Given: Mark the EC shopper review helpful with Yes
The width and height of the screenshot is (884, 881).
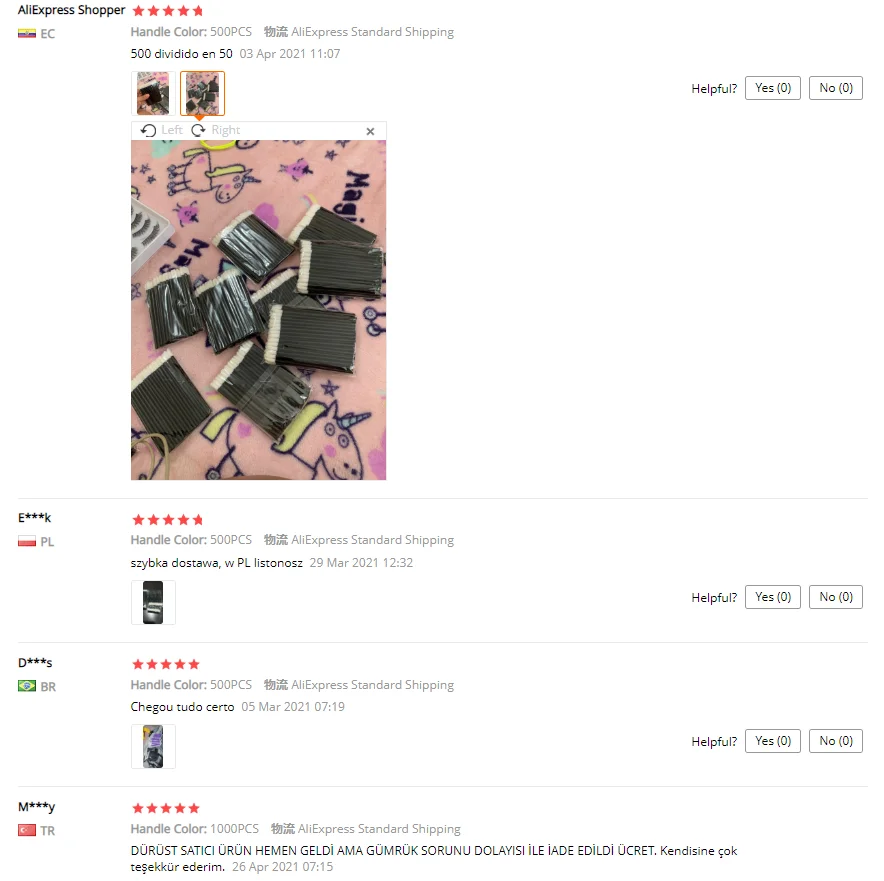Looking at the screenshot, I should (x=773, y=88).
